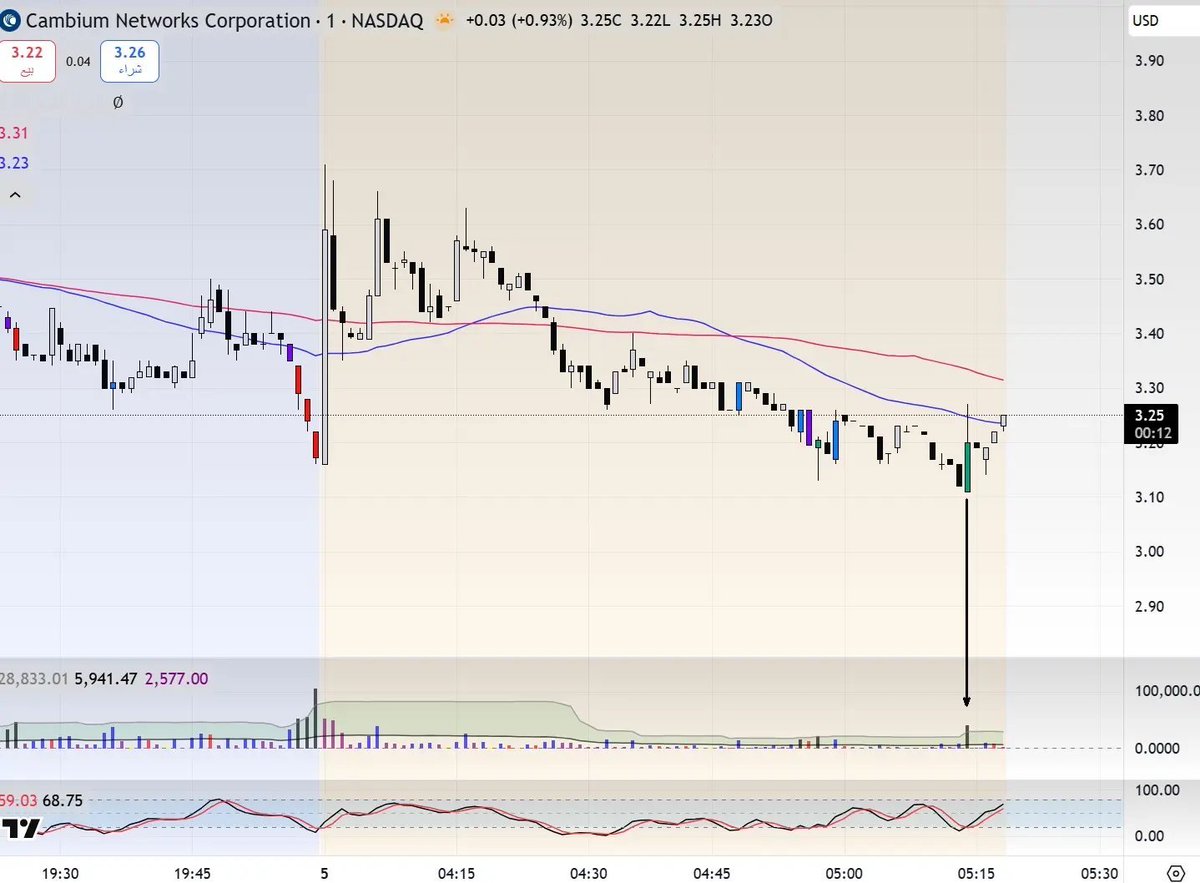The height and width of the screenshot is (883, 1200).
Task: Collapse the indicator legend with the chevron
Action: coord(14,196)
